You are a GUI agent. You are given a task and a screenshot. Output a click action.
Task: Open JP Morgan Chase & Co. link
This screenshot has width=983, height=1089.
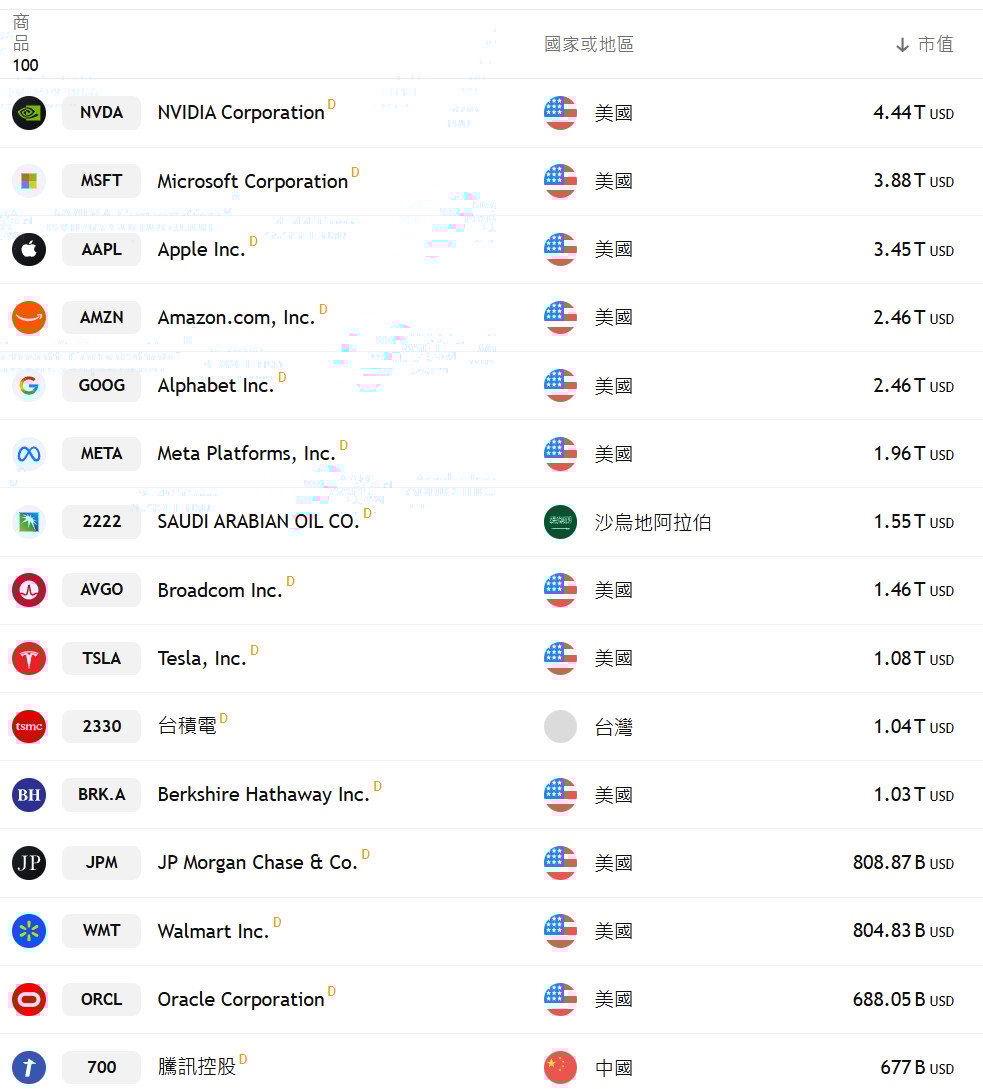(x=258, y=863)
